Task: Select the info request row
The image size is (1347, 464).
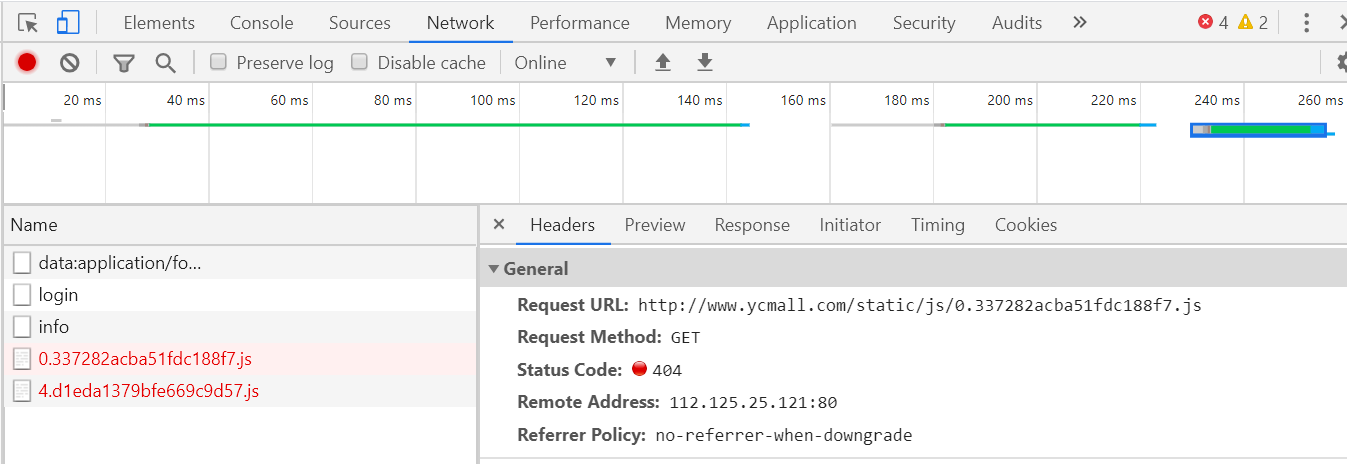Action: (240, 327)
